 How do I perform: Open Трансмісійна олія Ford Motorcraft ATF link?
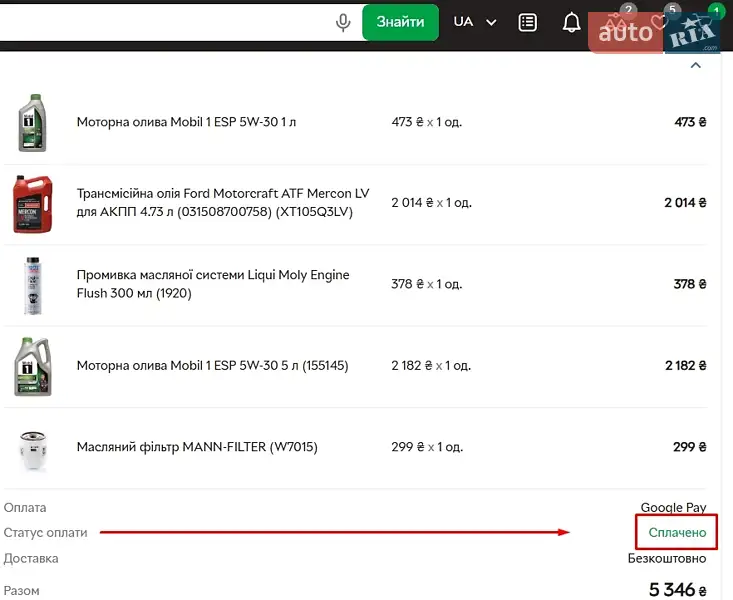[223, 202]
